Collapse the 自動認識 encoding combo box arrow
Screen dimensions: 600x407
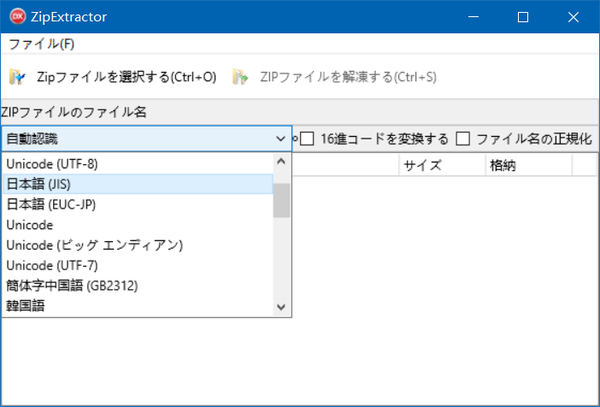pyautogui.click(x=281, y=139)
